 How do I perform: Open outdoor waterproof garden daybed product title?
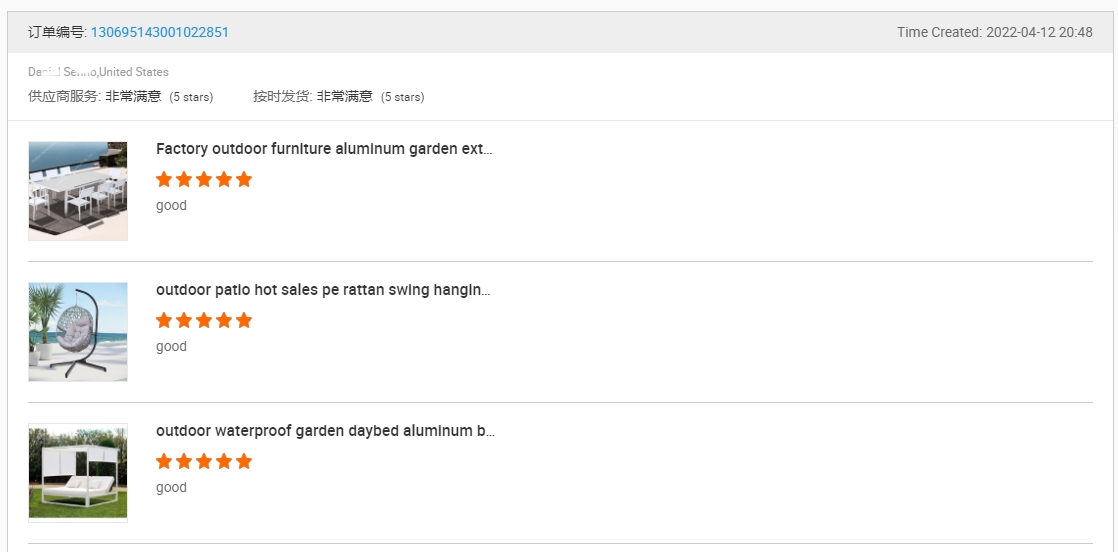pos(325,431)
